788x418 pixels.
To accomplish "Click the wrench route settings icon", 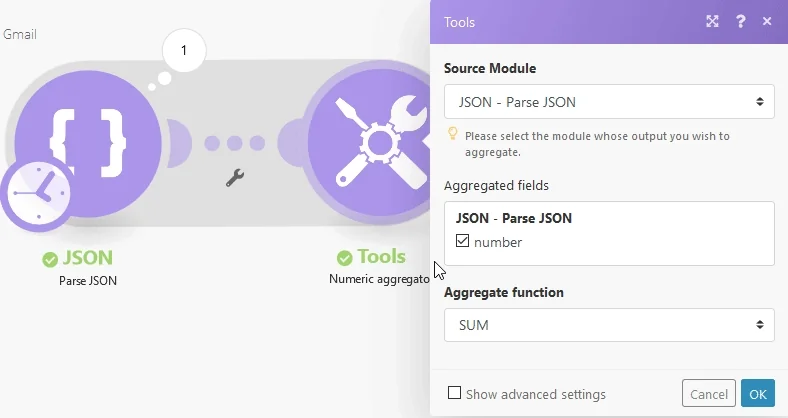I will pyautogui.click(x=235, y=177).
